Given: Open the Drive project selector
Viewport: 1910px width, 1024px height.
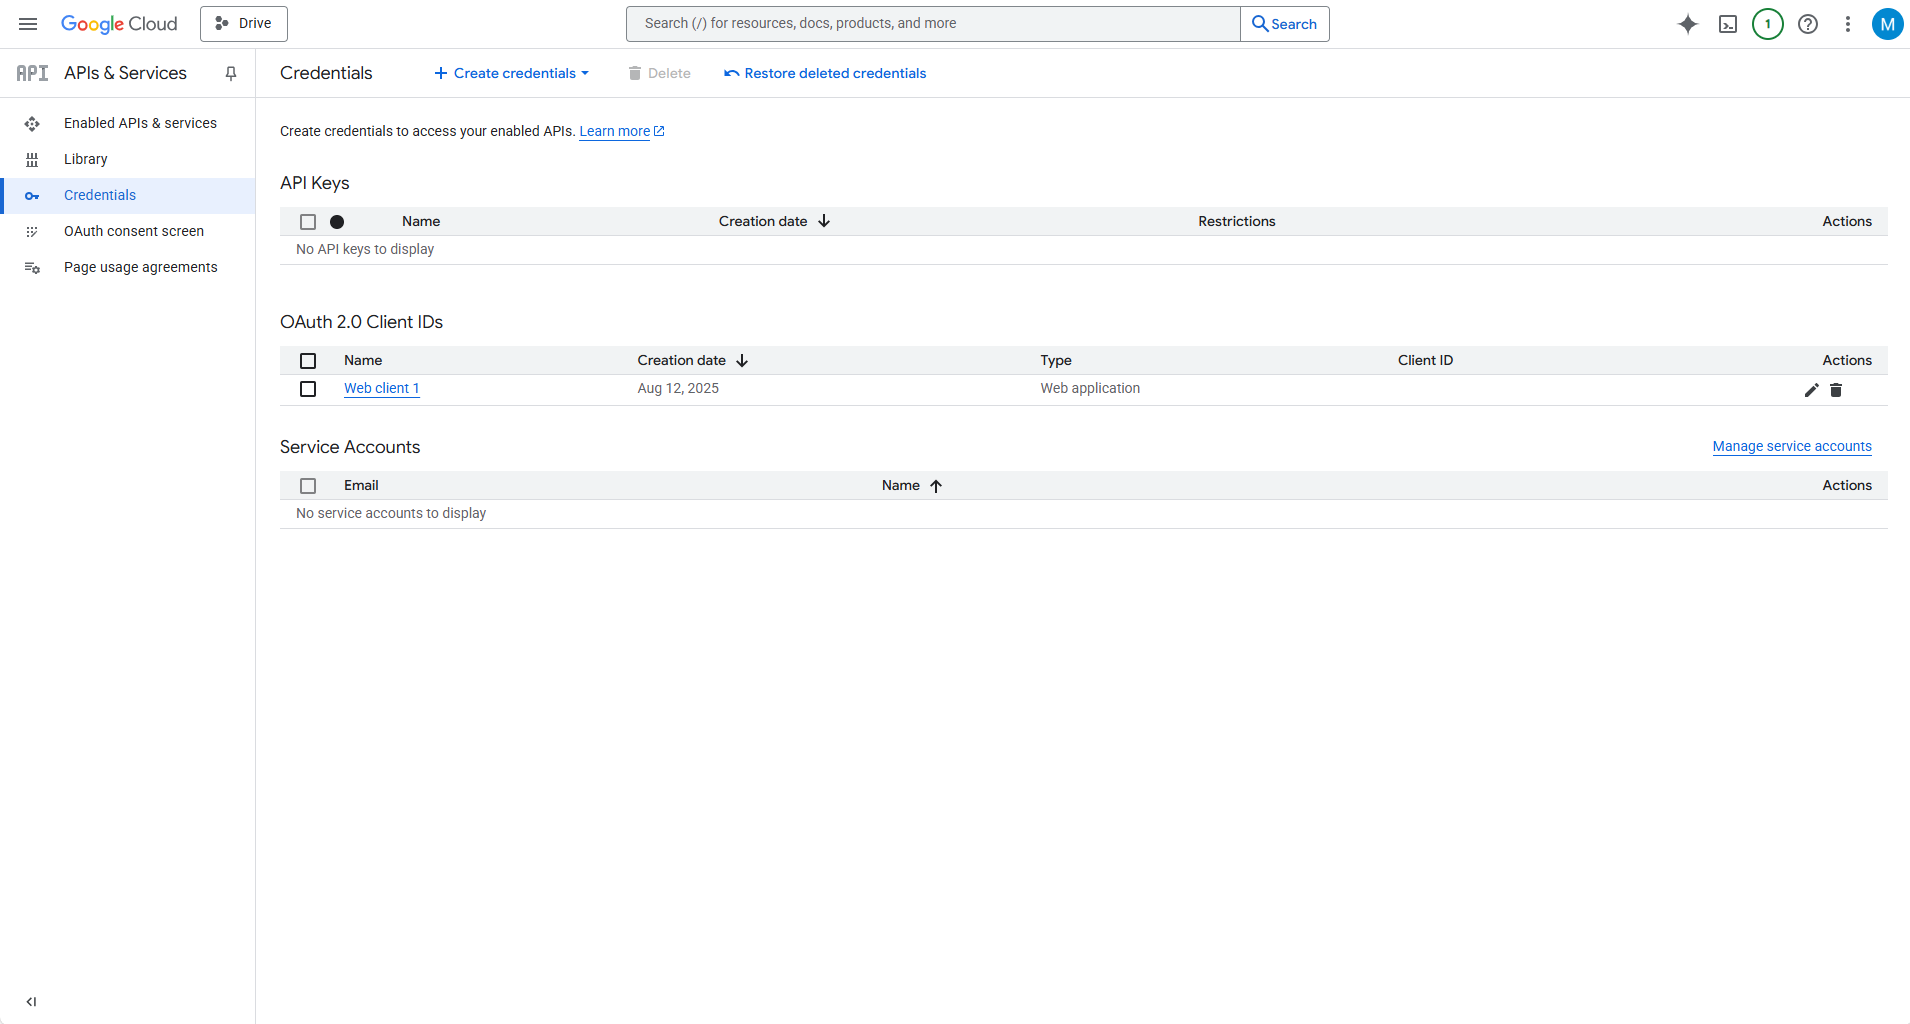Looking at the screenshot, I should pos(244,24).
